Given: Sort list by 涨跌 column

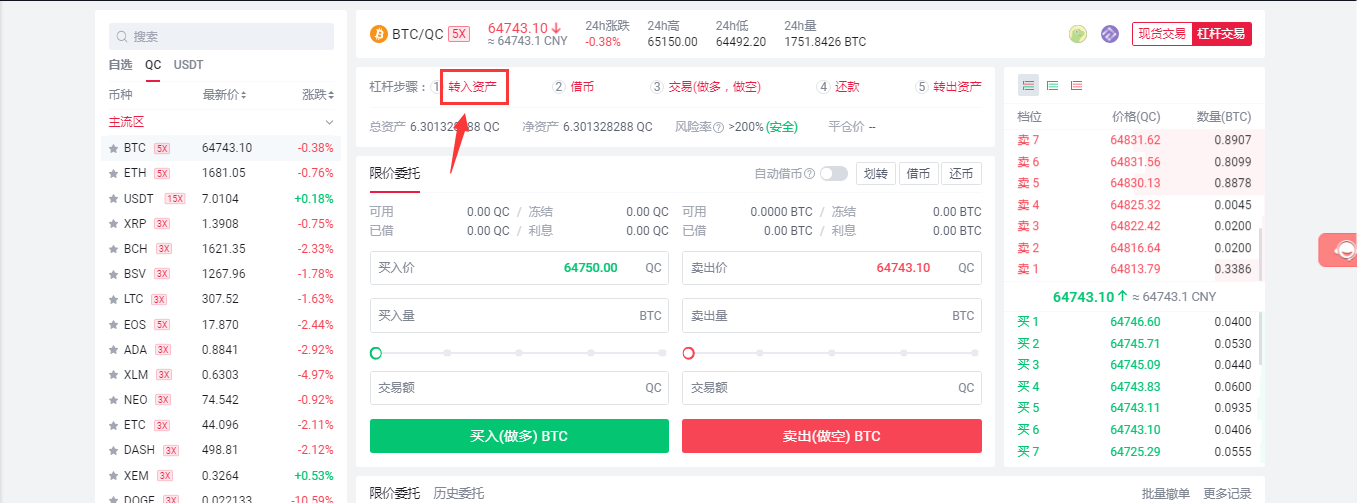Looking at the screenshot, I should 319,95.
